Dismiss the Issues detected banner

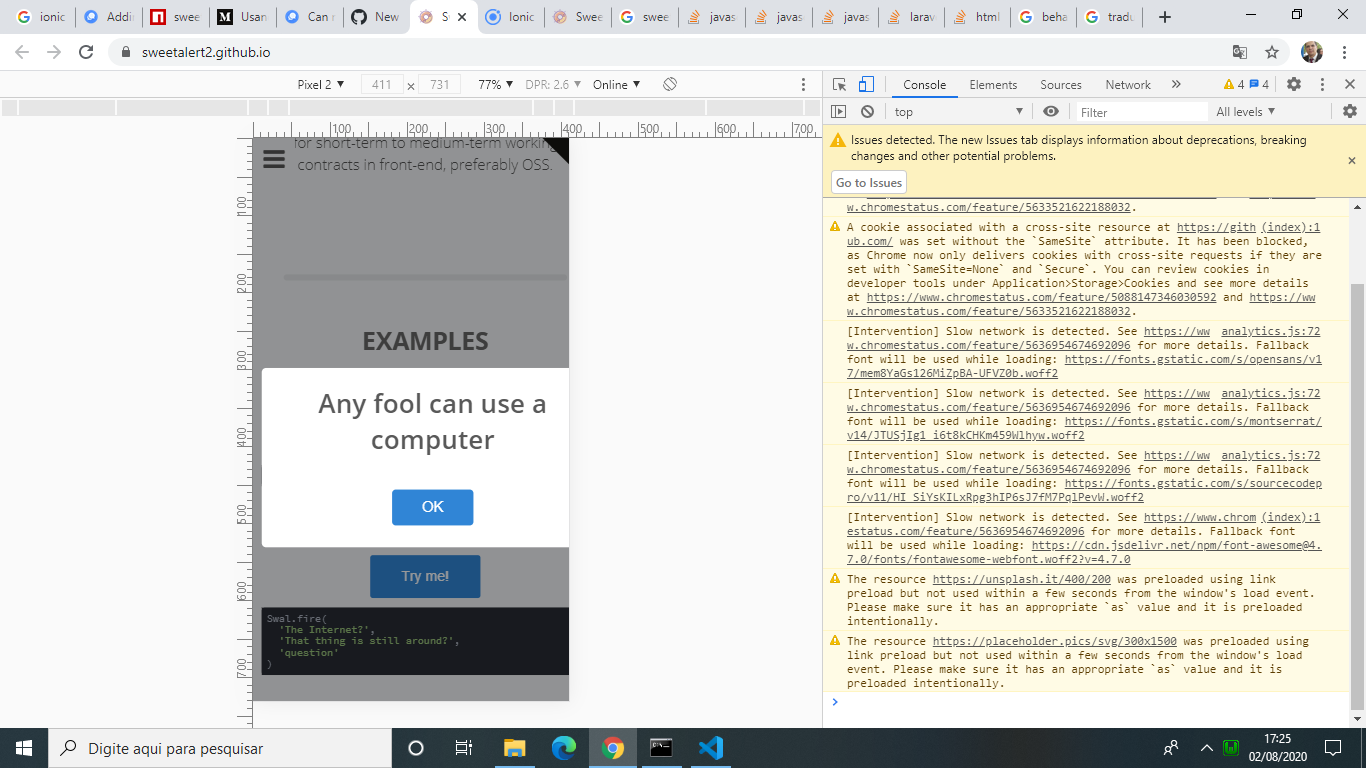pyautogui.click(x=1352, y=160)
